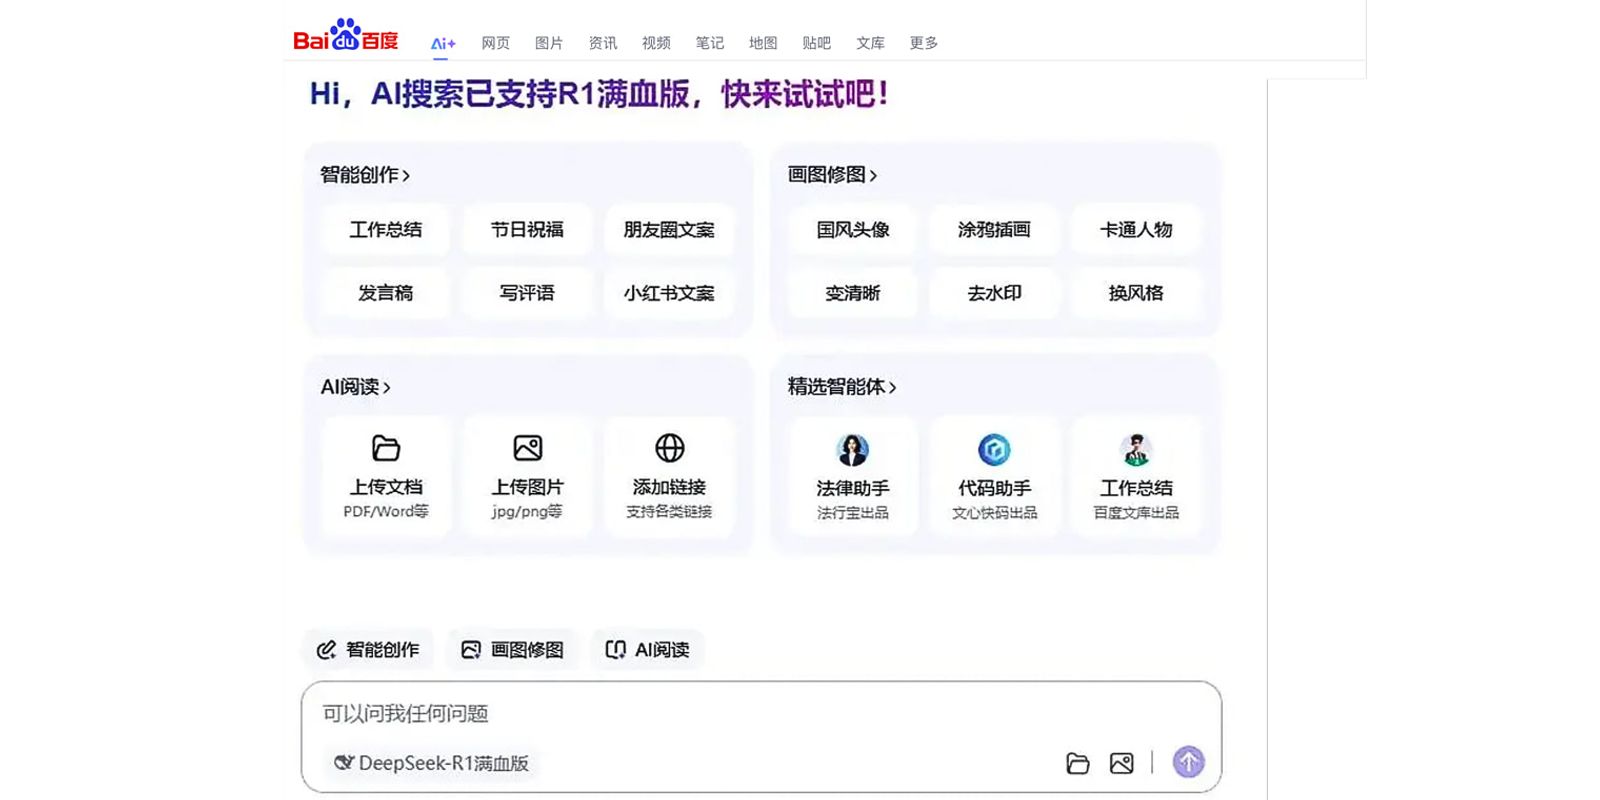Select the 国风头像 image option
The width and height of the screenshot is (1600, 800).
coord(853,230)
